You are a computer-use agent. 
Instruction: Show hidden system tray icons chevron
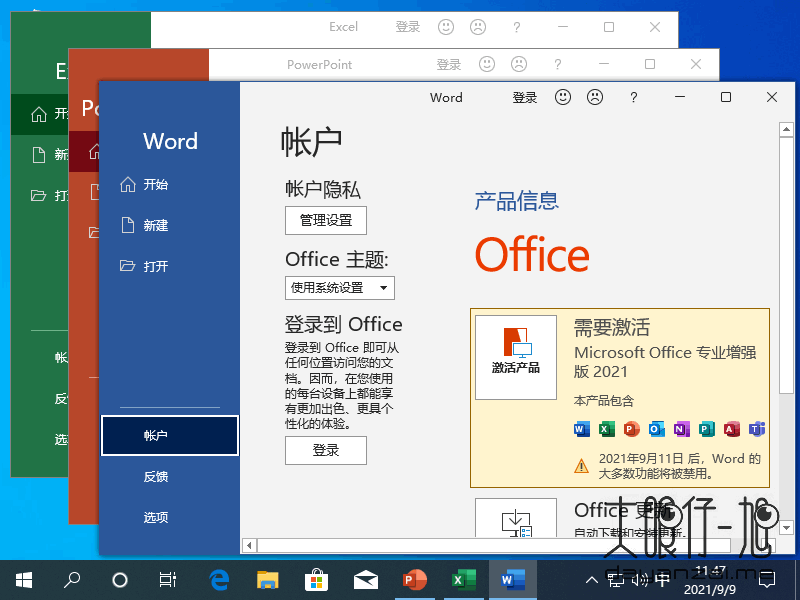point(591,580)
